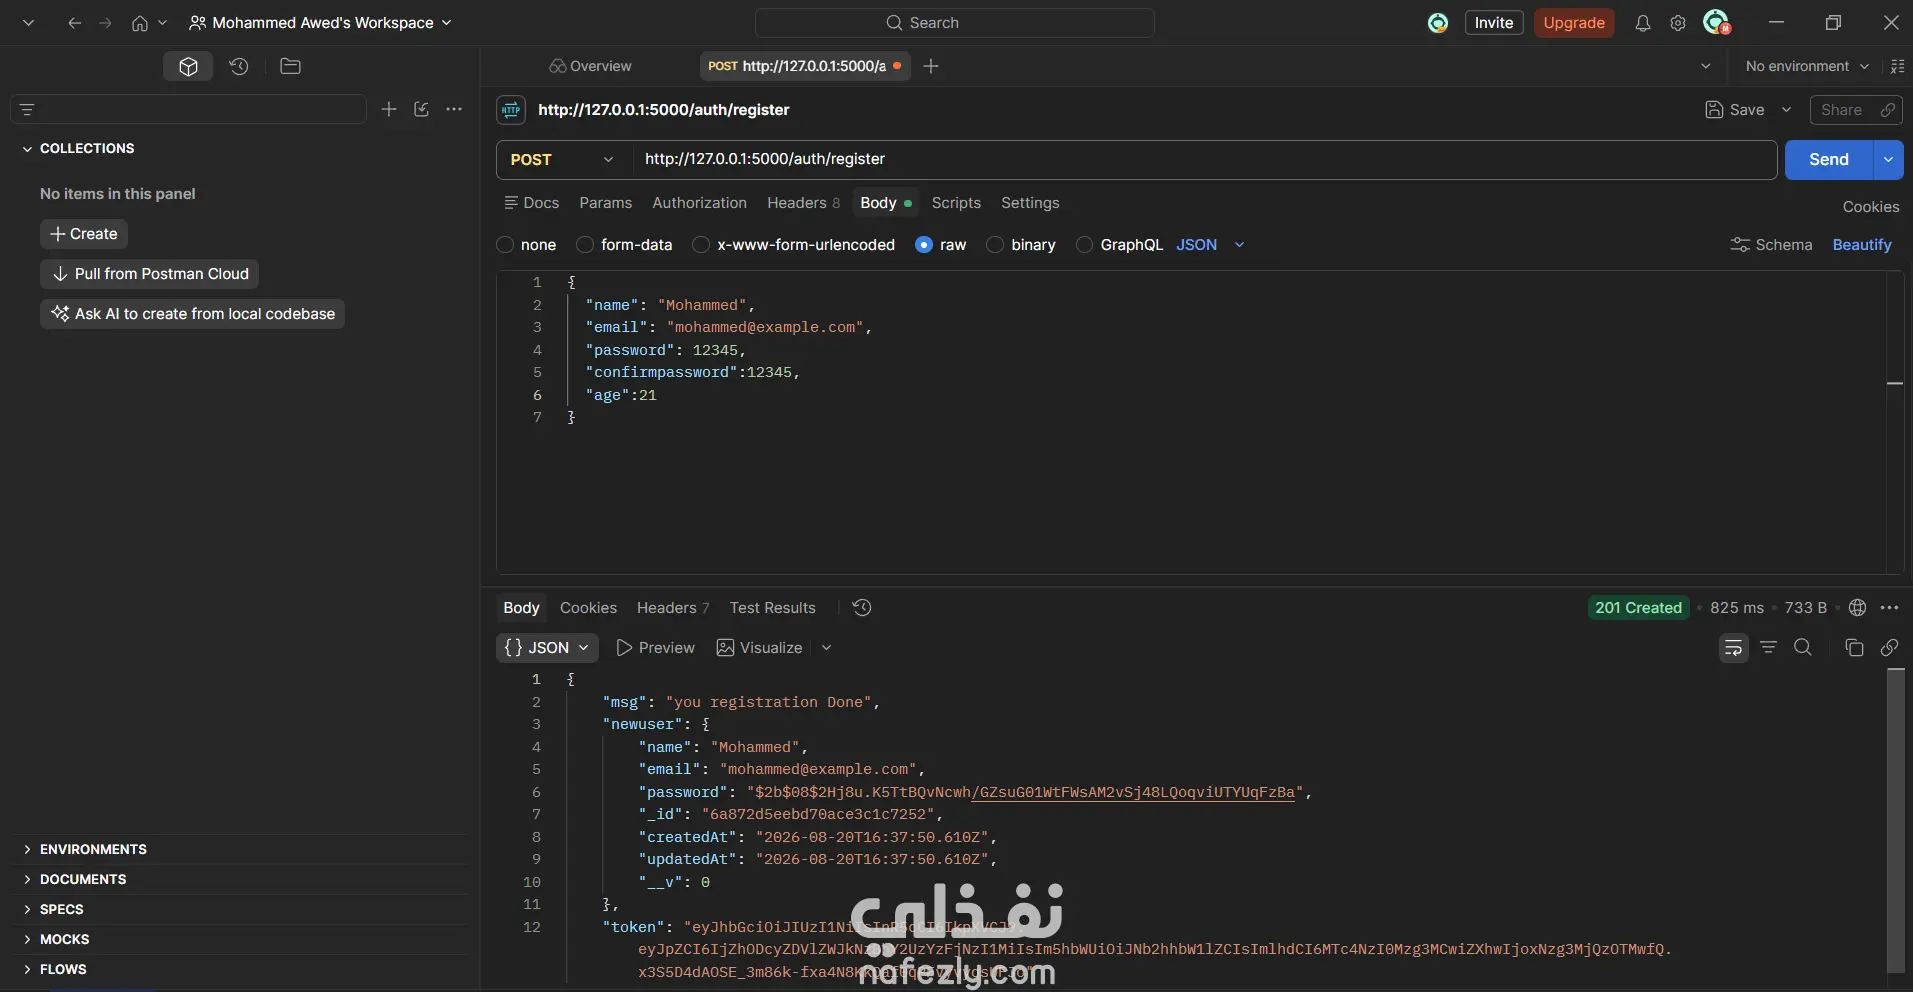Click the network globe icon in response bar
Image resolution: width=1913 pixels, height=992 pixels.
coord(1857,608)
